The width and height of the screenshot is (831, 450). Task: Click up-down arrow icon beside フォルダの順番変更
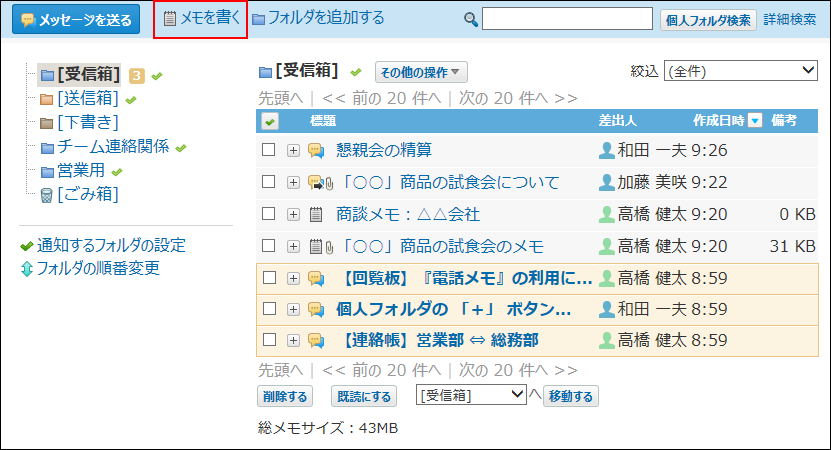point(26,269)
